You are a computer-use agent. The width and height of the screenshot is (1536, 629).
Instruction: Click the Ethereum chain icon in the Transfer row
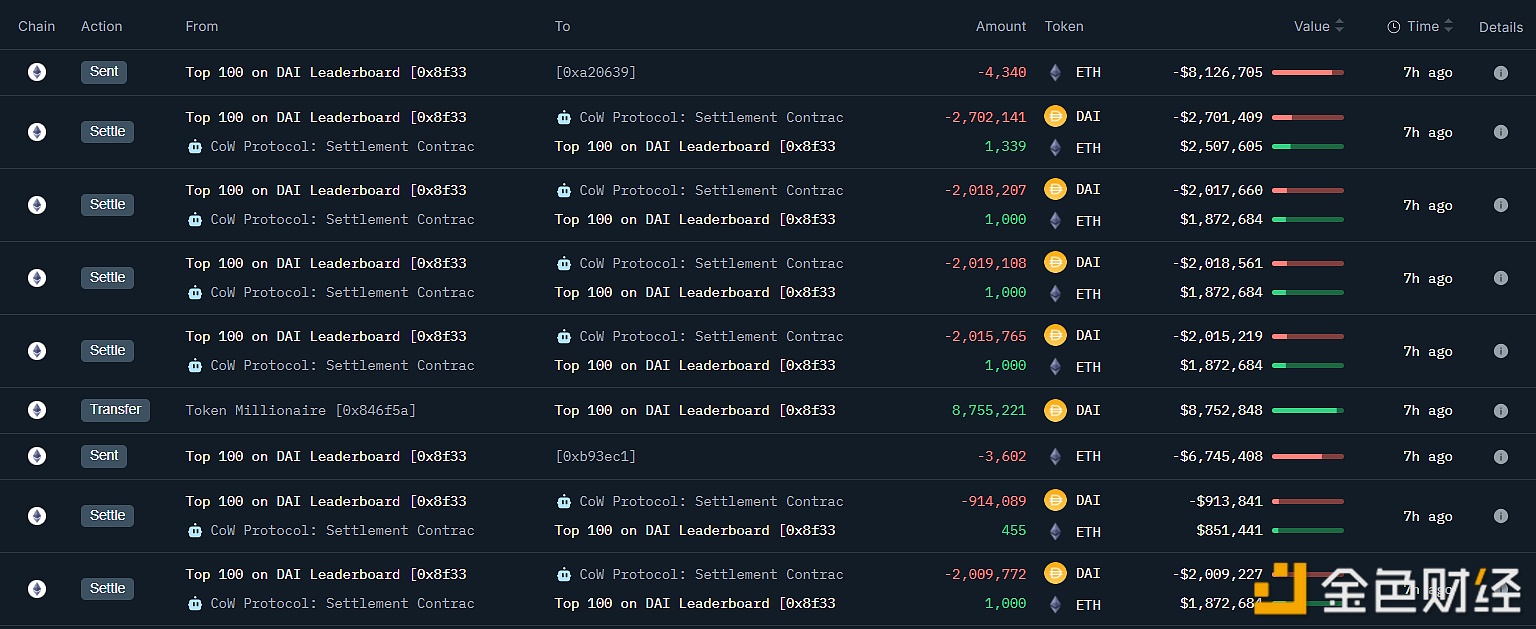coord(37,410)
